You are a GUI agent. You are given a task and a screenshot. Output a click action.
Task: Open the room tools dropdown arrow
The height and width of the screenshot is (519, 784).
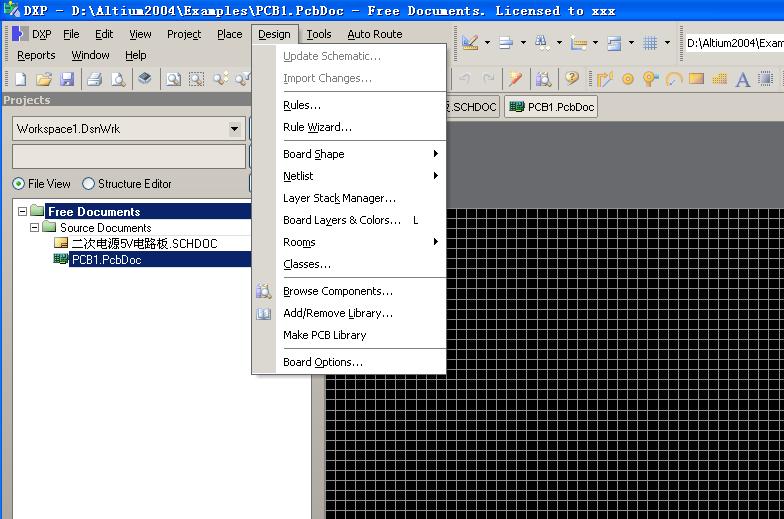point(632,42)
